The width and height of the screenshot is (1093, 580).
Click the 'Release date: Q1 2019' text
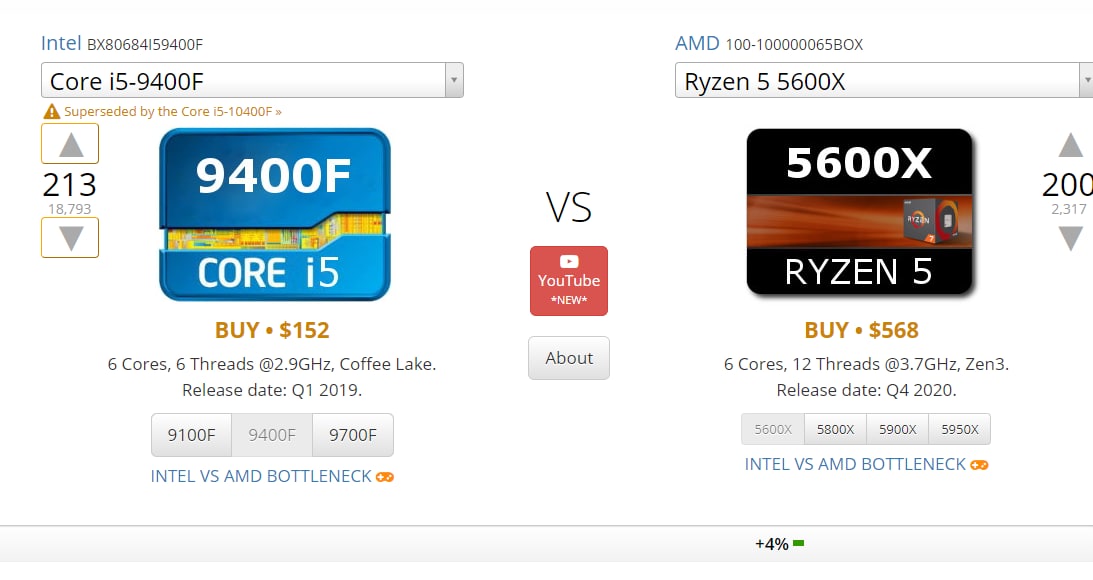[x=272, y=390]
